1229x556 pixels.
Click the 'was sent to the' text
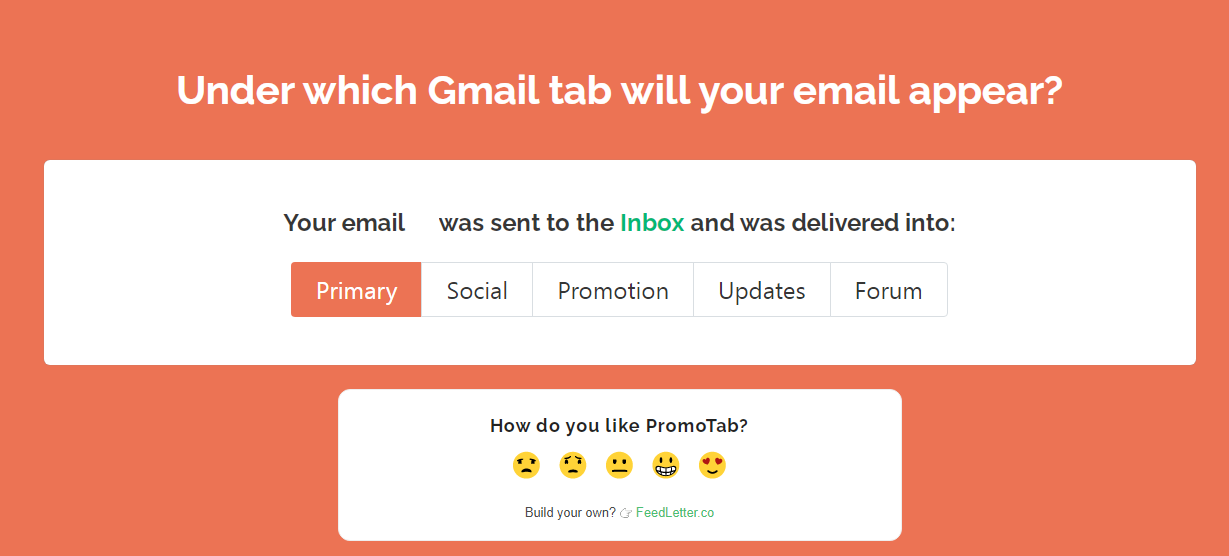(x=526, y=222)
